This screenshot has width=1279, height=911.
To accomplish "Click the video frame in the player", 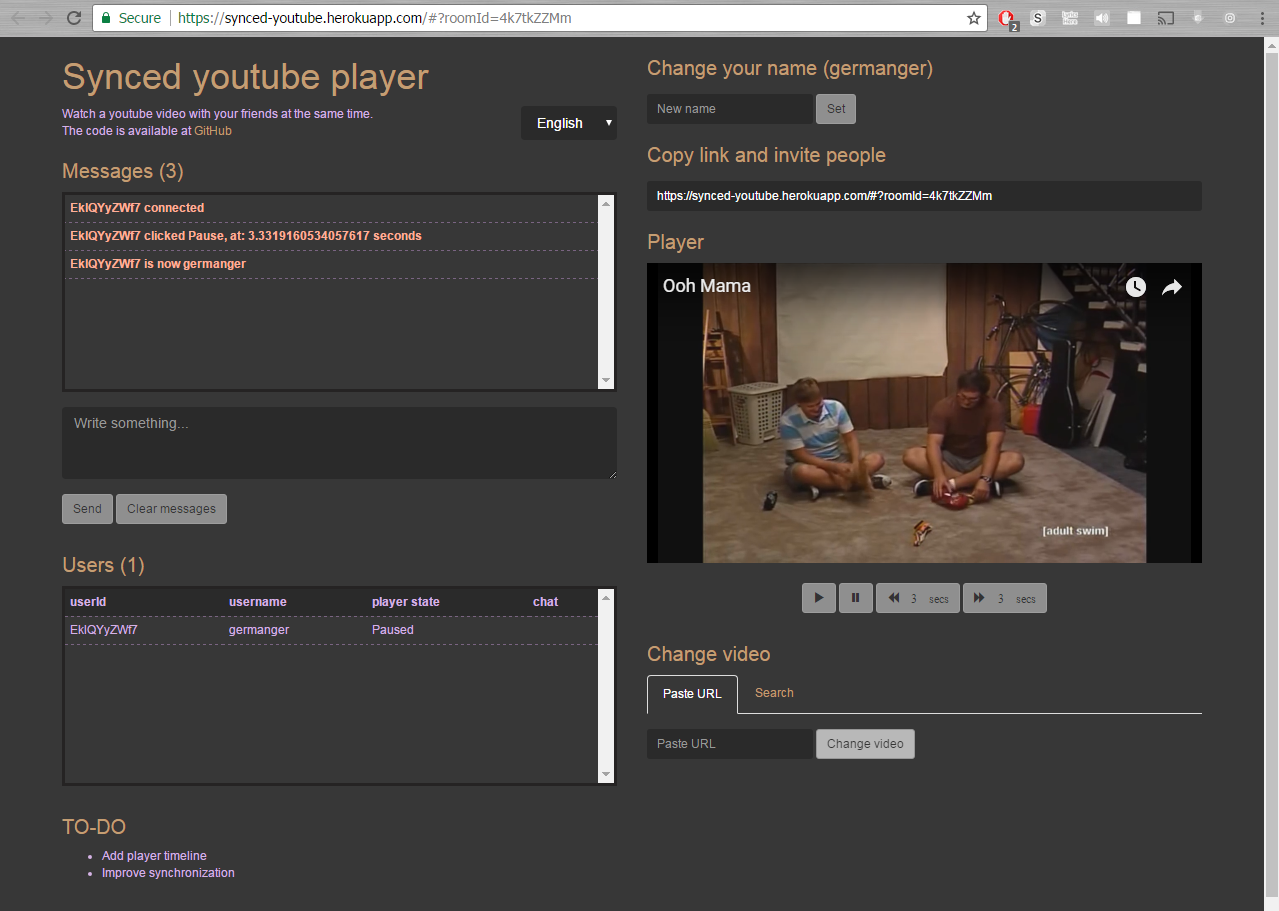I will (924, 413).
